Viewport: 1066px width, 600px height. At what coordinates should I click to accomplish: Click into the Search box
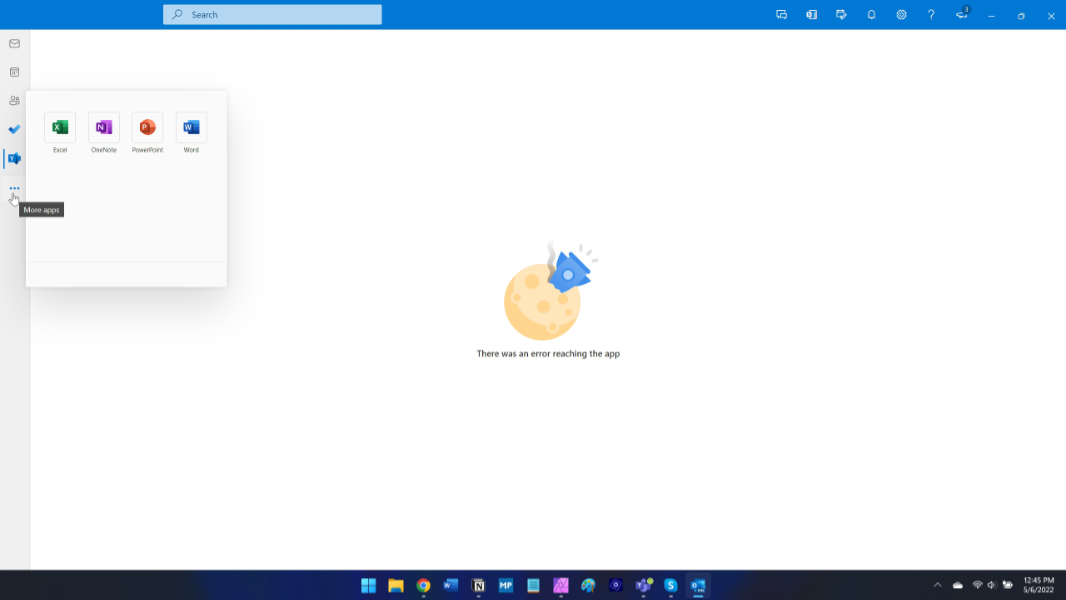(272, 14)
